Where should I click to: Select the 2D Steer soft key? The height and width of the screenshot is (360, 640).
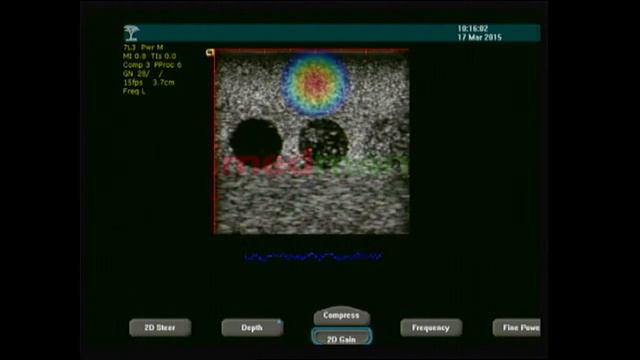coord(160,327)
